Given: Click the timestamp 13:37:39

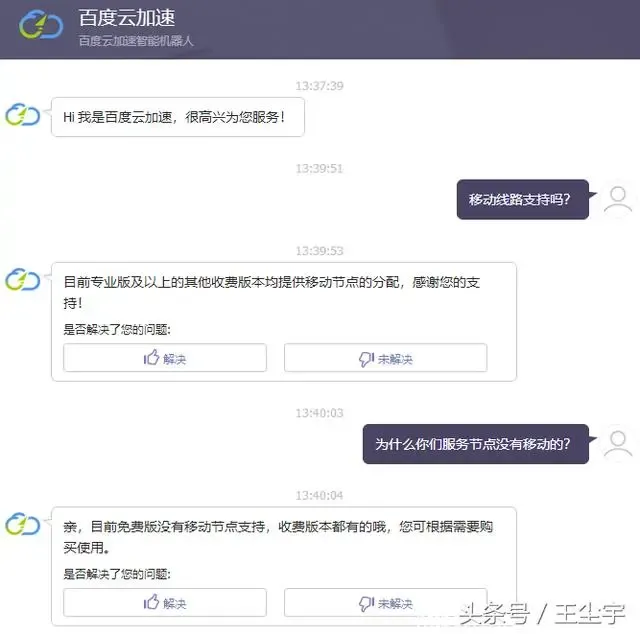Looking at the screenshot, I should (x=320, y=86).
